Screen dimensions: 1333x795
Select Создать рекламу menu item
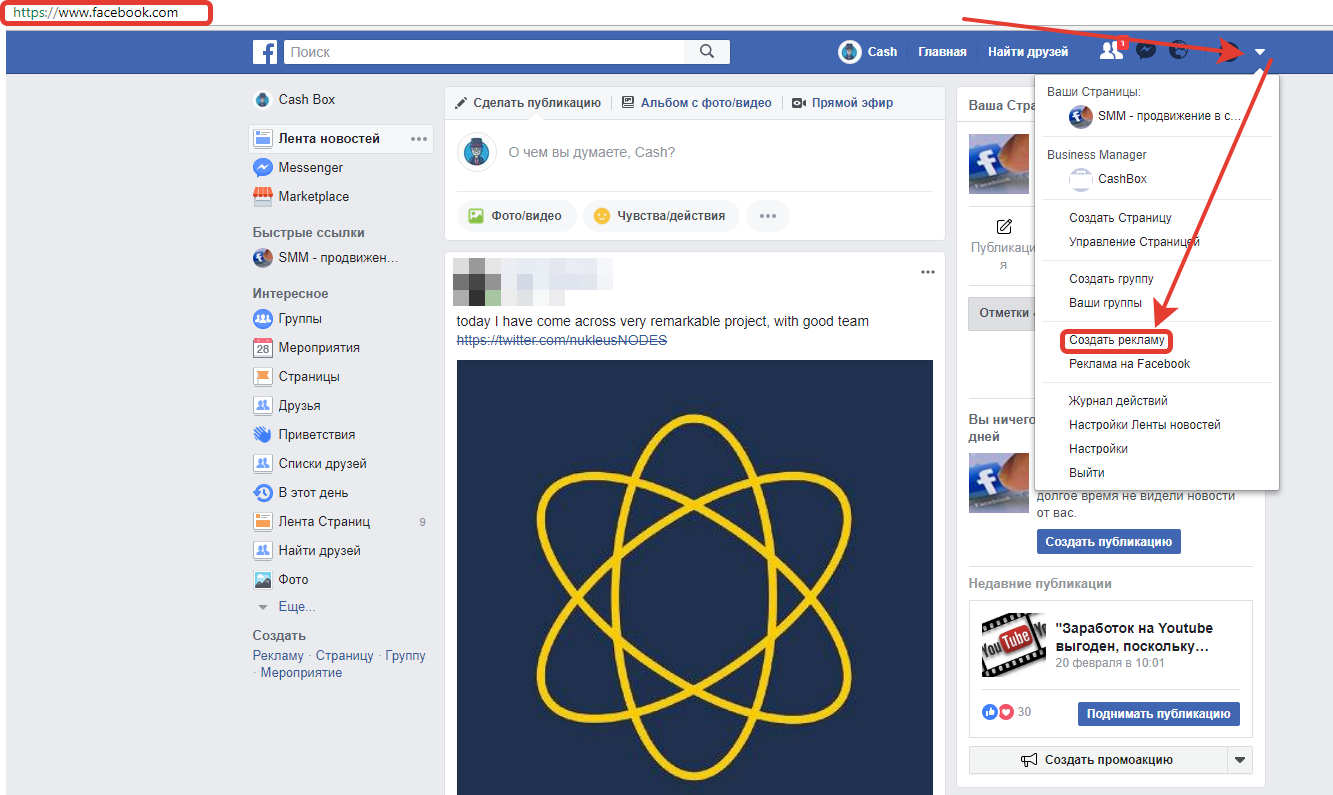pos(1116,340)
